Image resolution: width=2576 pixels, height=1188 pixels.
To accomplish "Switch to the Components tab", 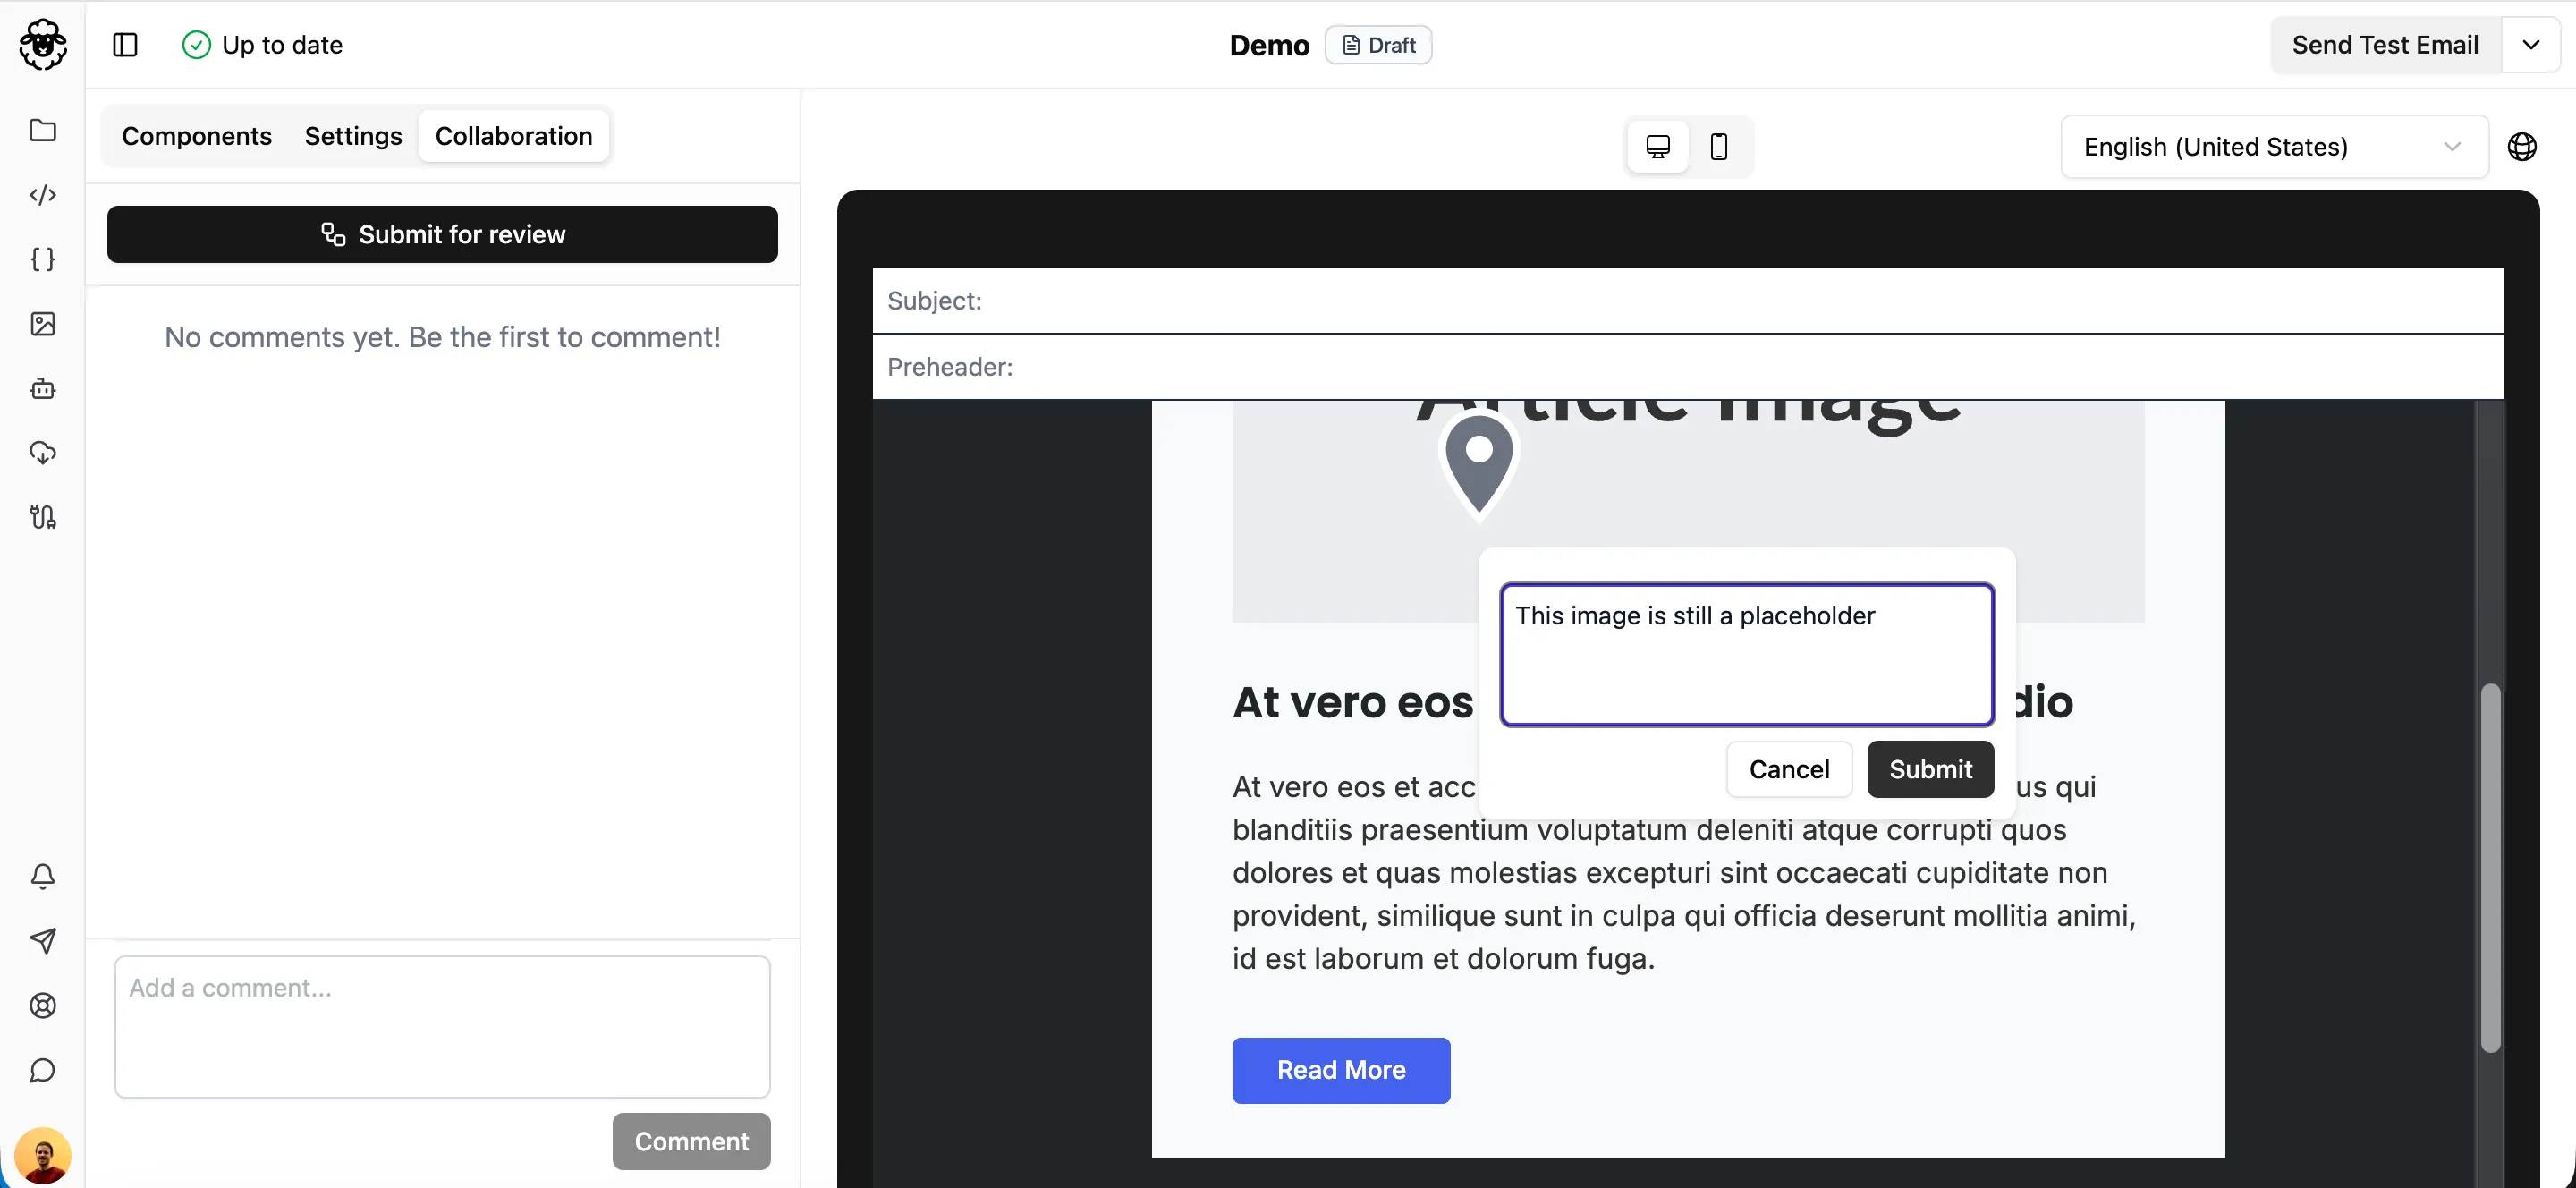I will (x=197, y=136).
